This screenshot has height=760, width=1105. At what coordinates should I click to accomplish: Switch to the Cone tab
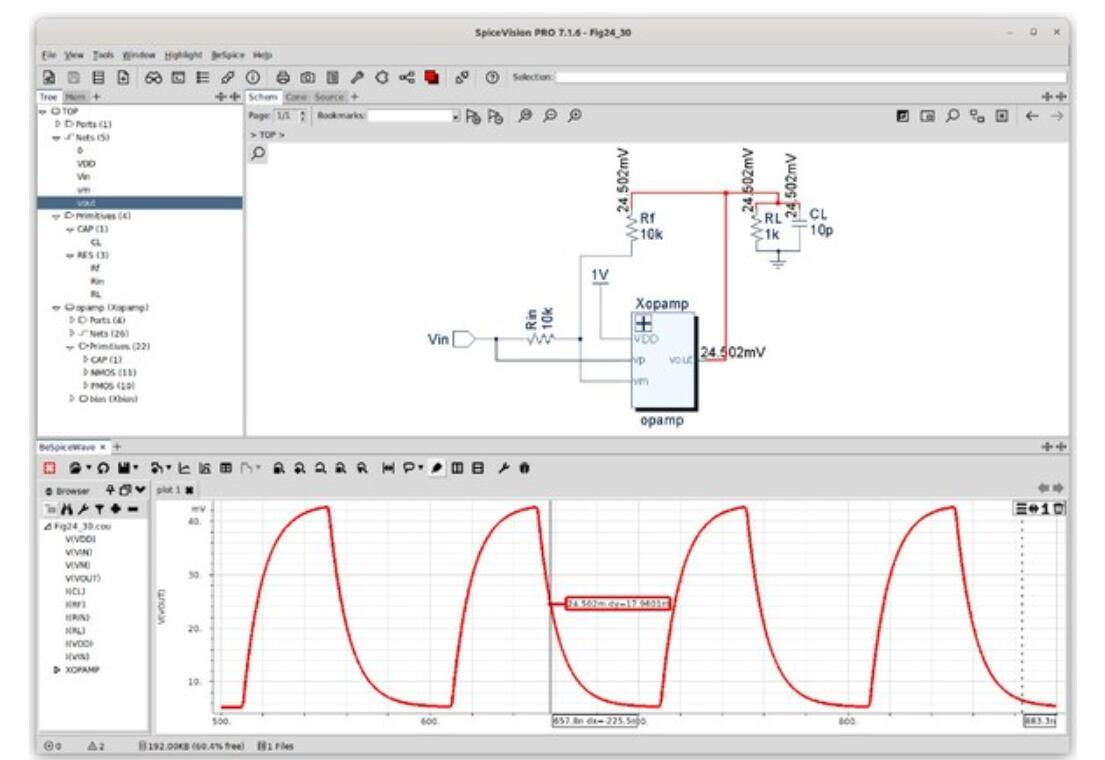[x=296, y=97]
